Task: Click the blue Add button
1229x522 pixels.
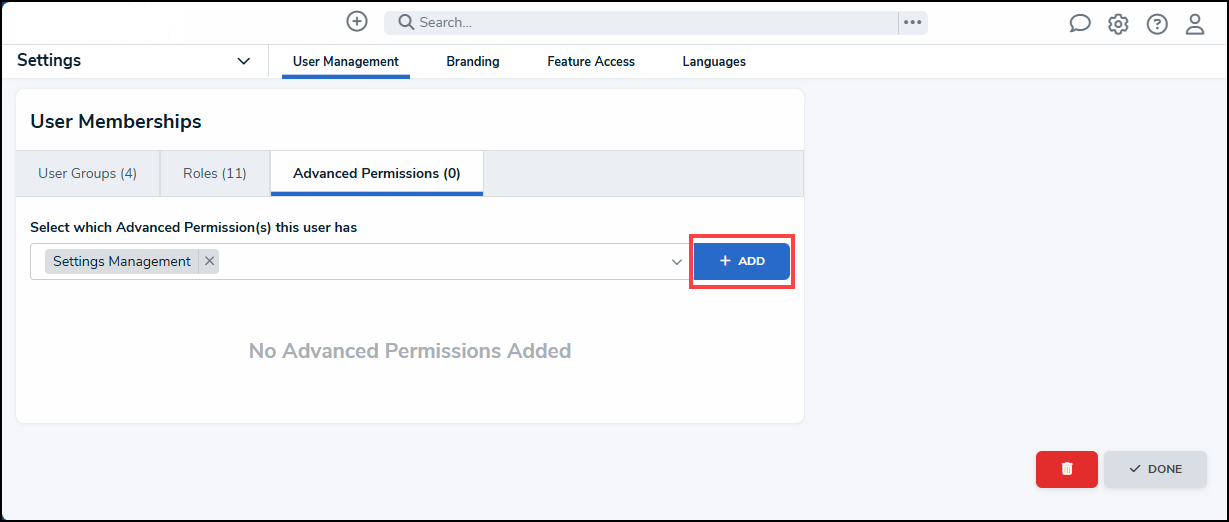Action: 742,261
